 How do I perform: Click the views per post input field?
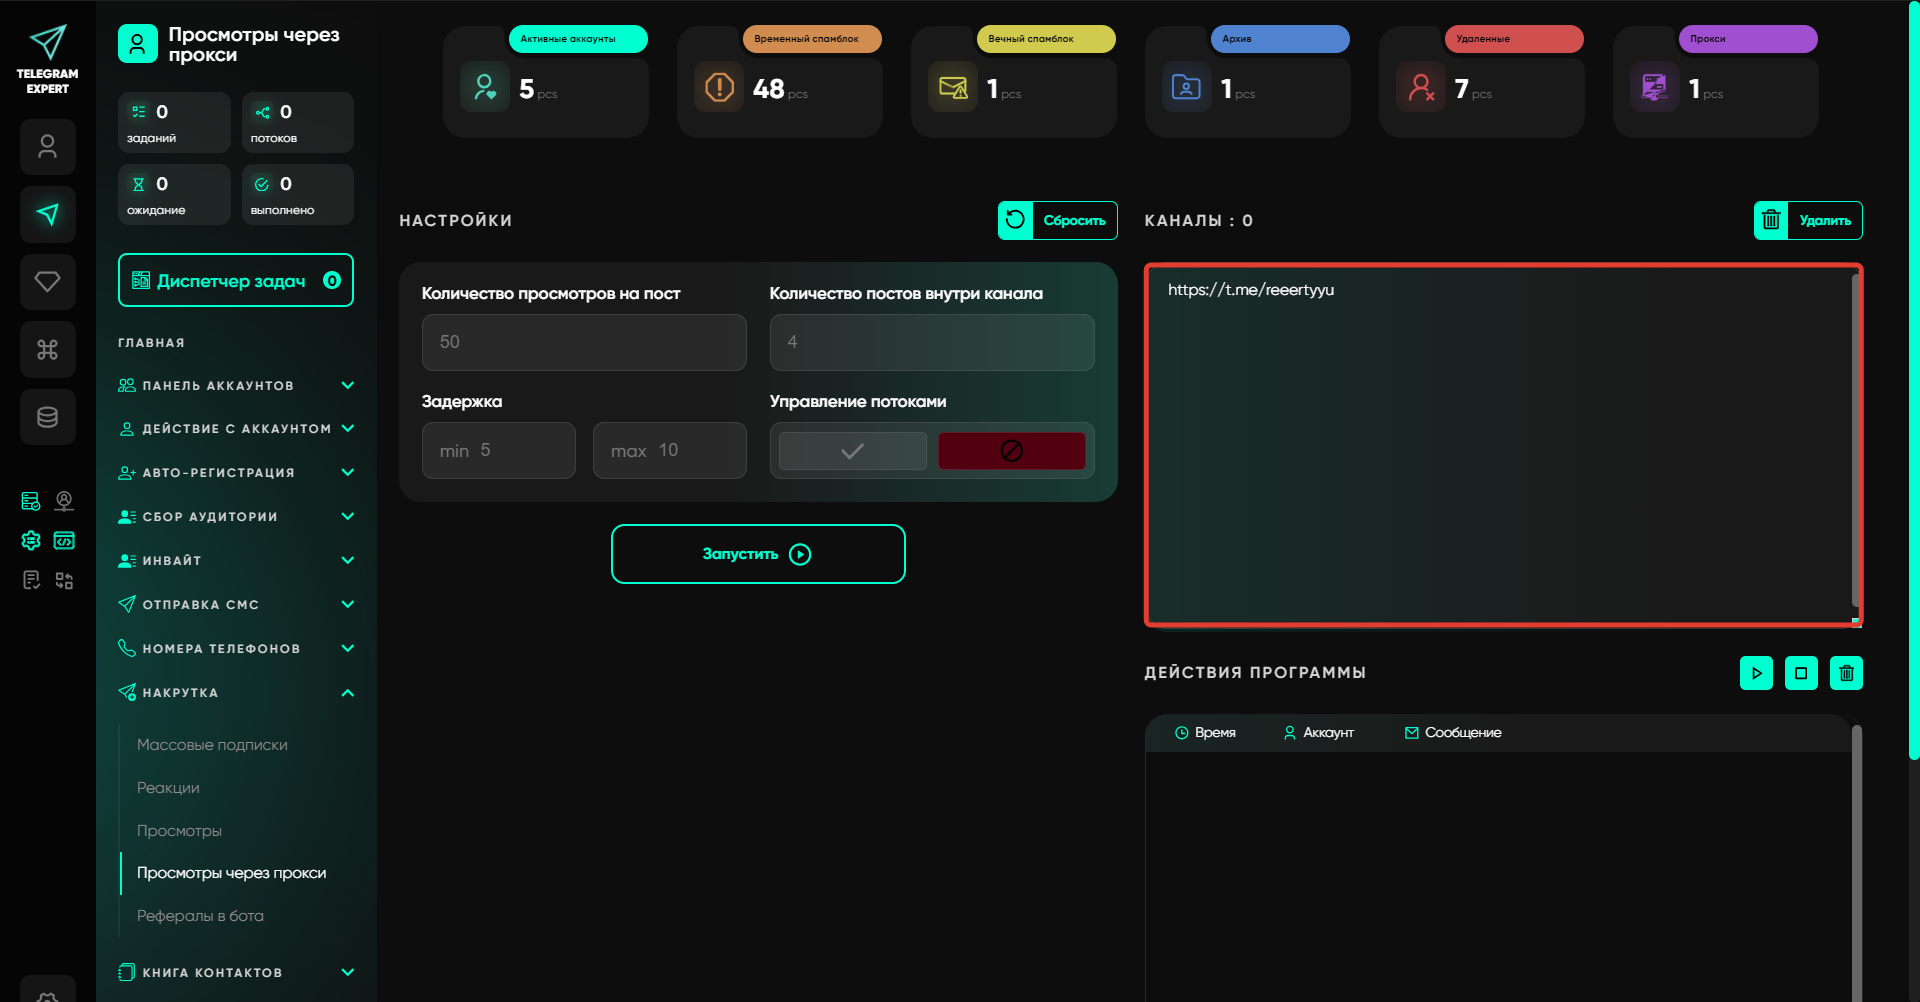click(584, 342)
